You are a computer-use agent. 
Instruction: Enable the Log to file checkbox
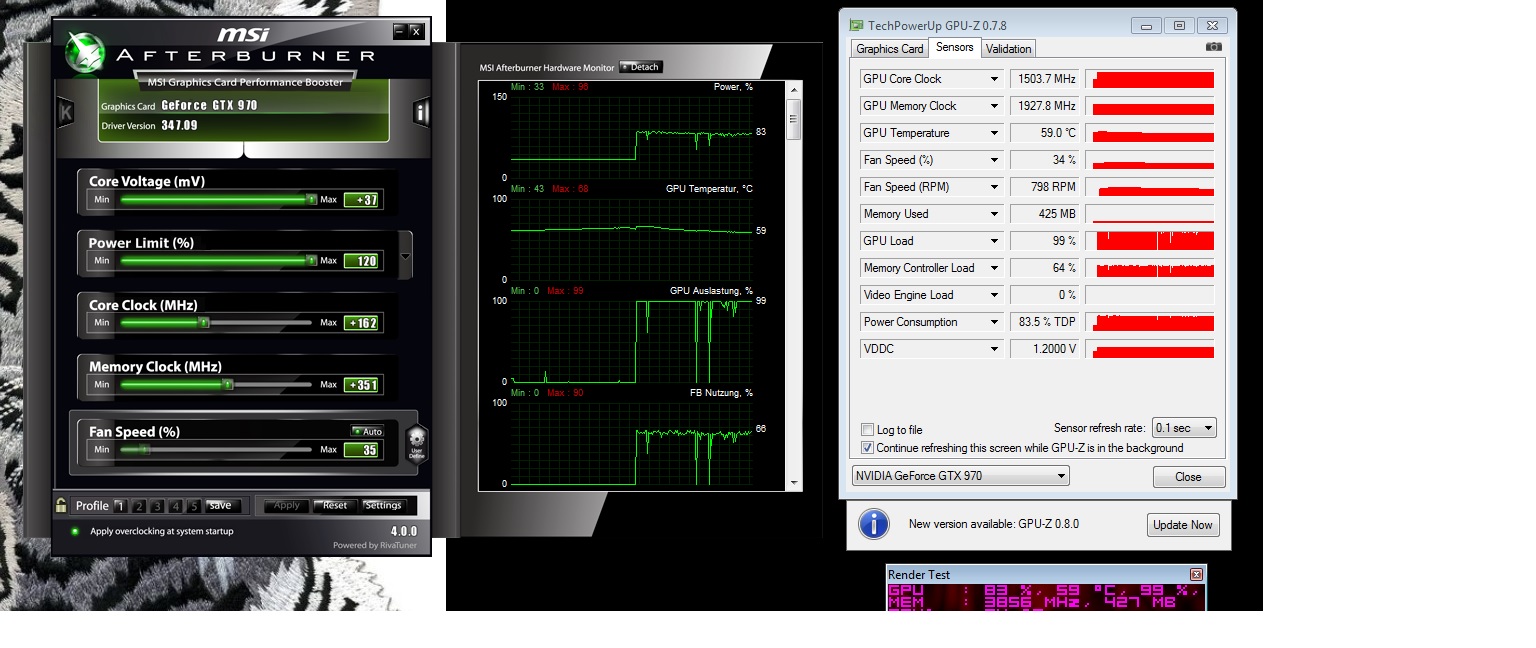pyautogui.click(x=868, y=430)
